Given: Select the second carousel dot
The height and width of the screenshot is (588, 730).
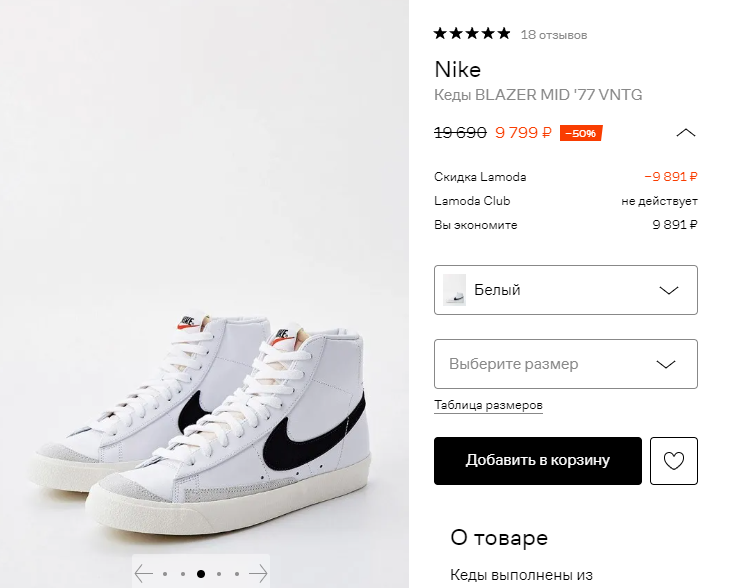Looking at the screenshot, I should [183, 574].
